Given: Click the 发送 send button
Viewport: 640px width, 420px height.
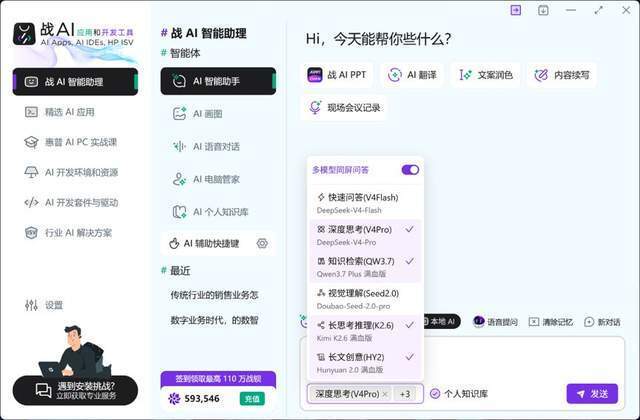Looking at the screenshot, I should pyautogui.click(x=592, y=393).
